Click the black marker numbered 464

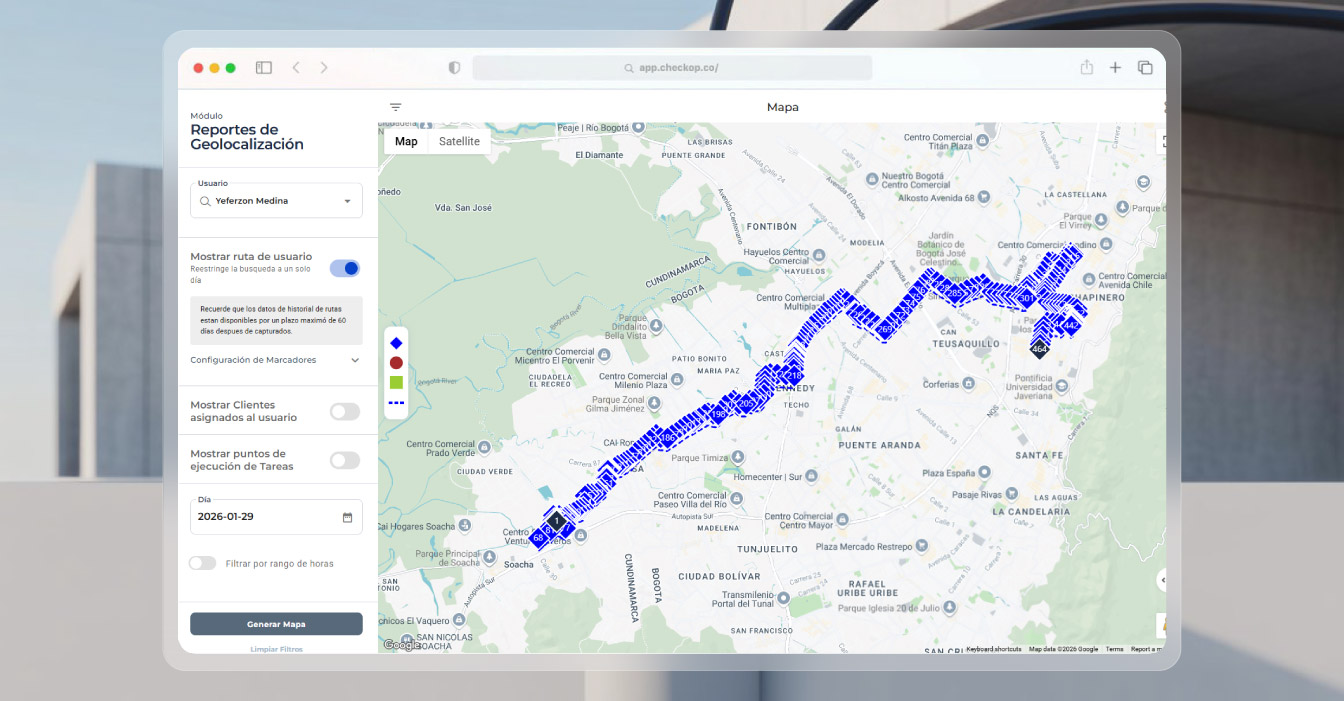1039,349
